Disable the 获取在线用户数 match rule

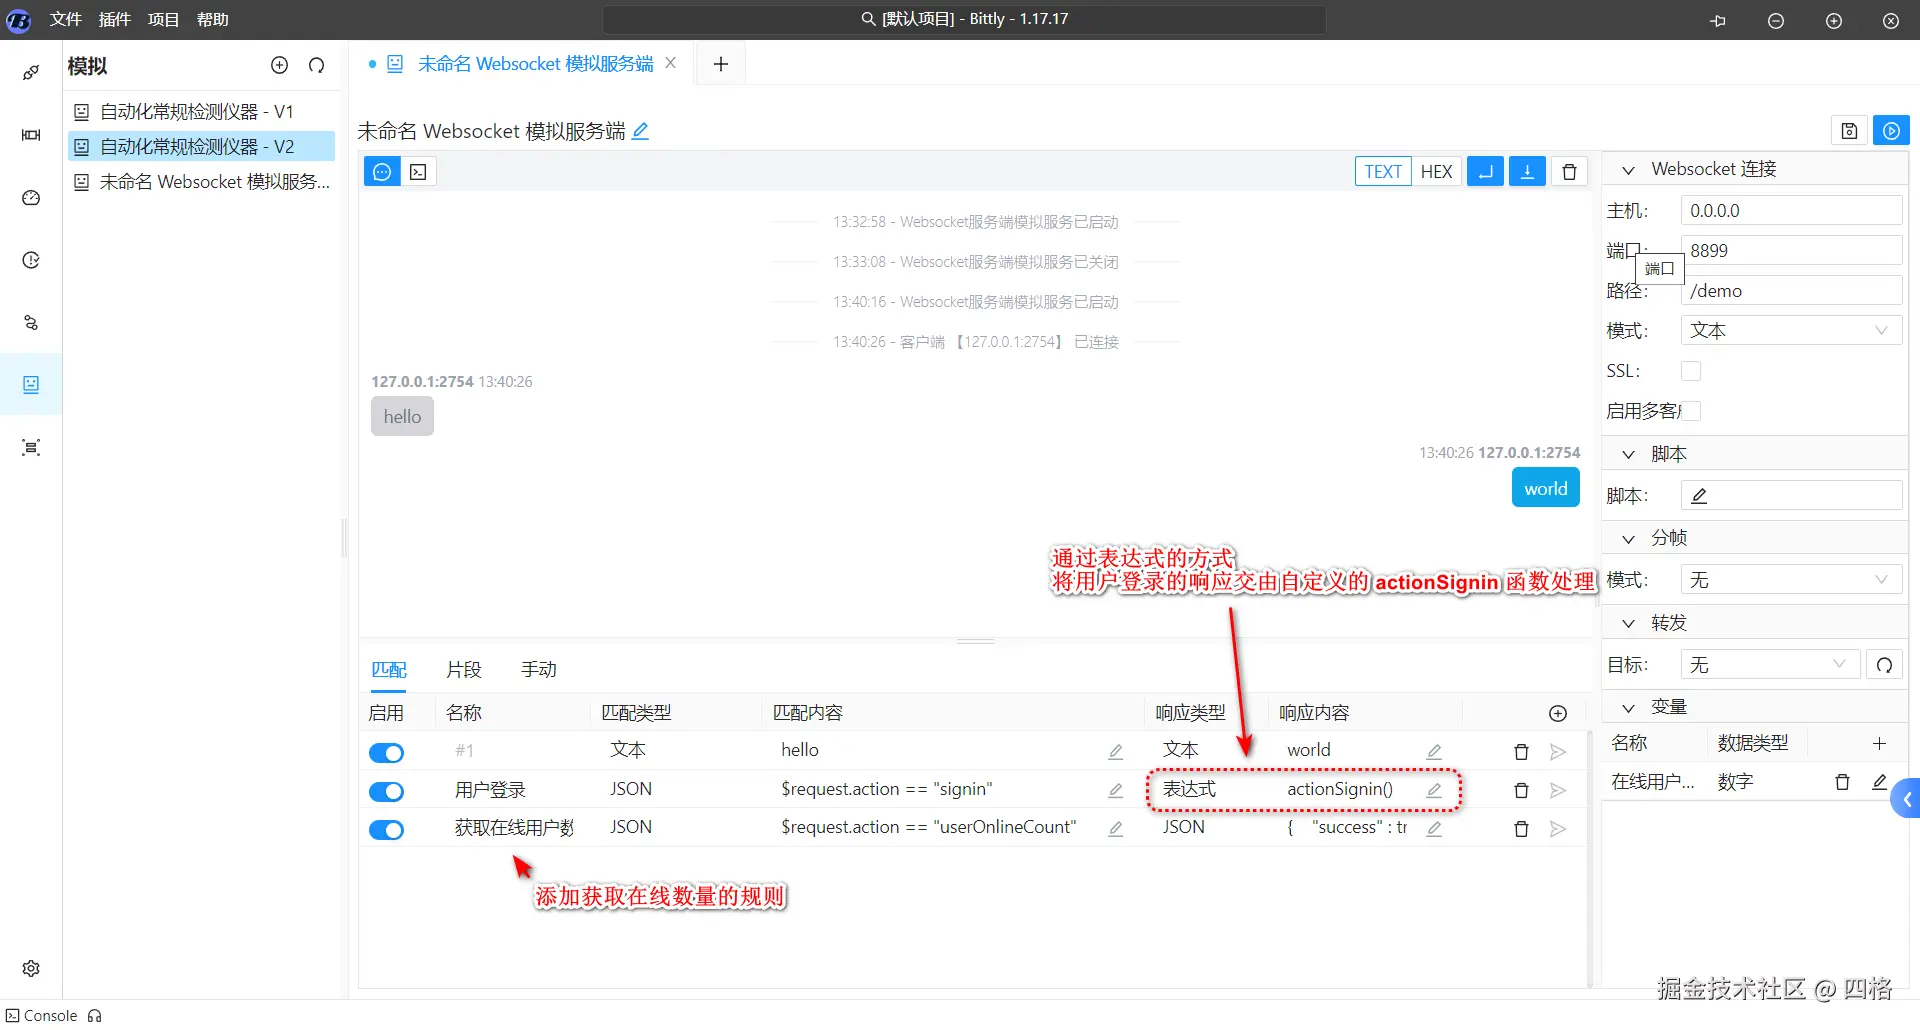click(x=386, y=830)
